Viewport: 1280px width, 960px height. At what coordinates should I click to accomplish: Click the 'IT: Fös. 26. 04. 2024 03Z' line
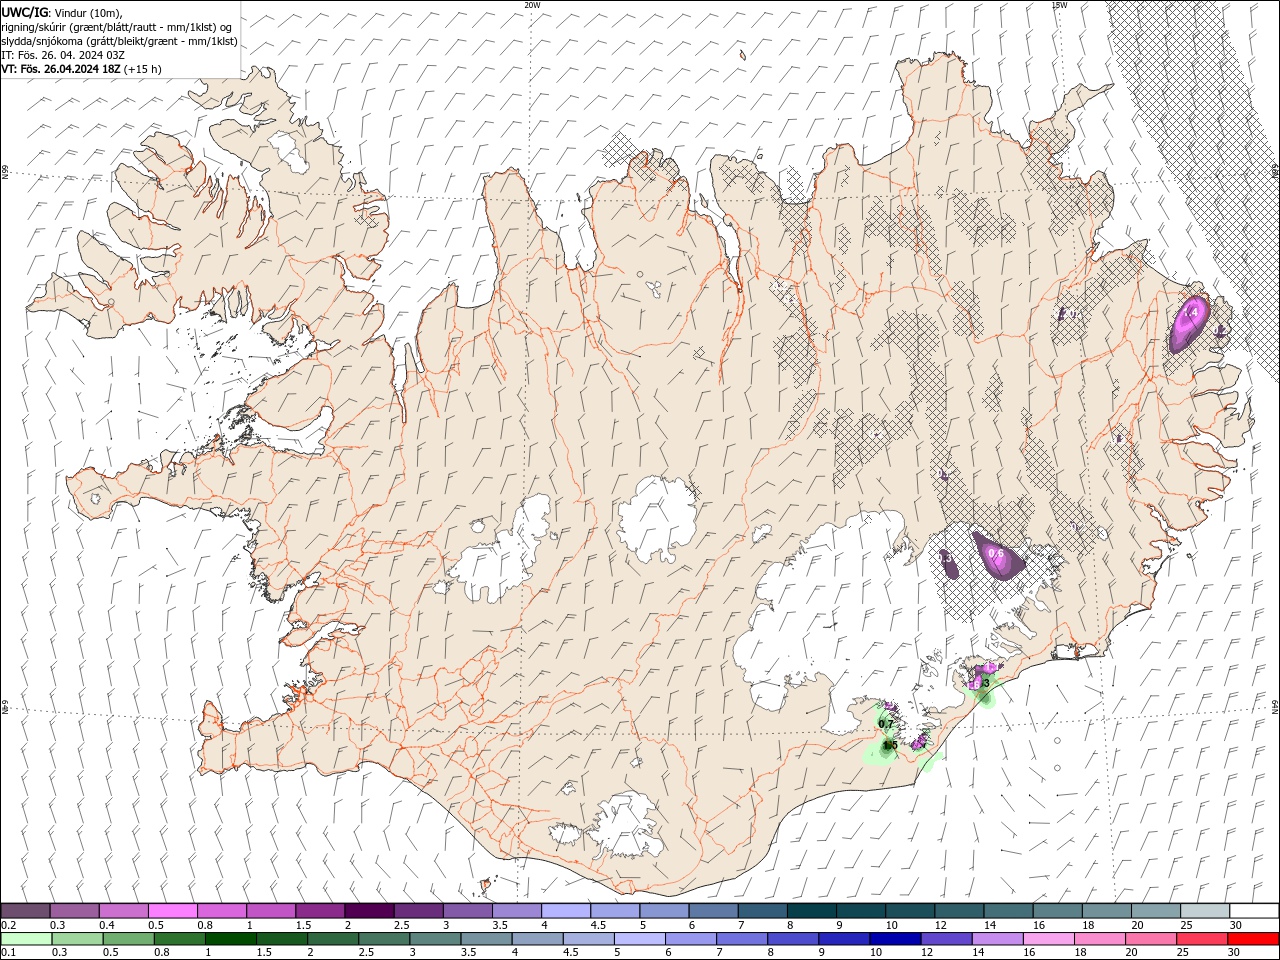tap(63, 55)
